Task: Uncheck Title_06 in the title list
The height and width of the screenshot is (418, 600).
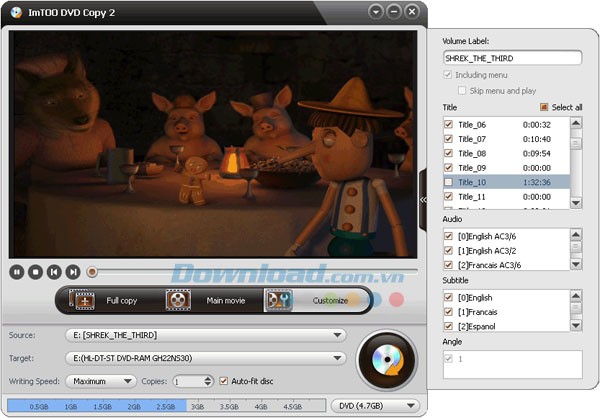Action: [448, 124]
